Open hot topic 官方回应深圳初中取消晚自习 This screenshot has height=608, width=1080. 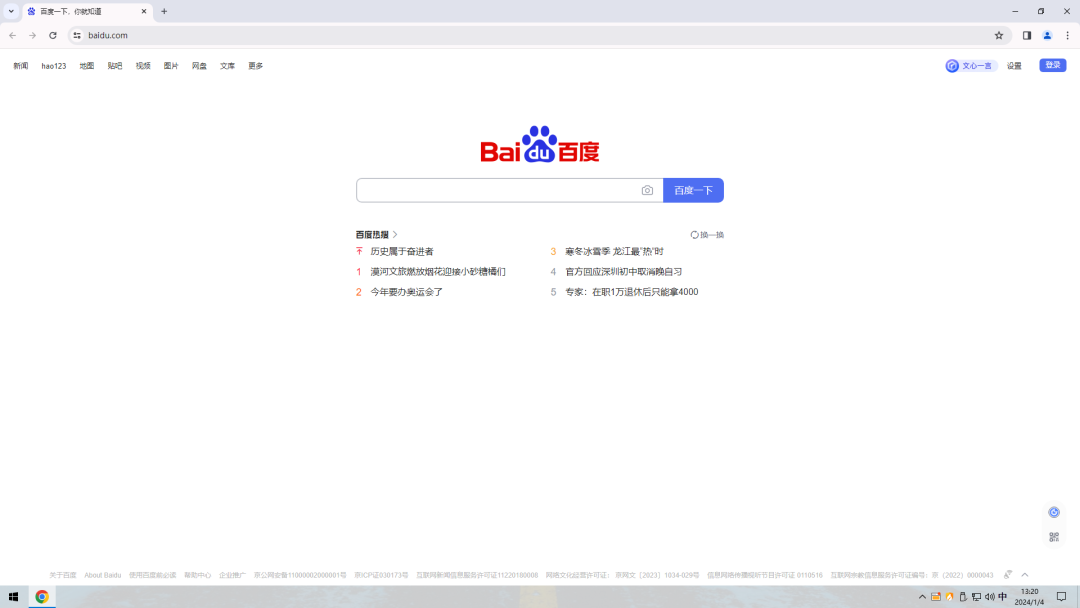click(624, 272)
